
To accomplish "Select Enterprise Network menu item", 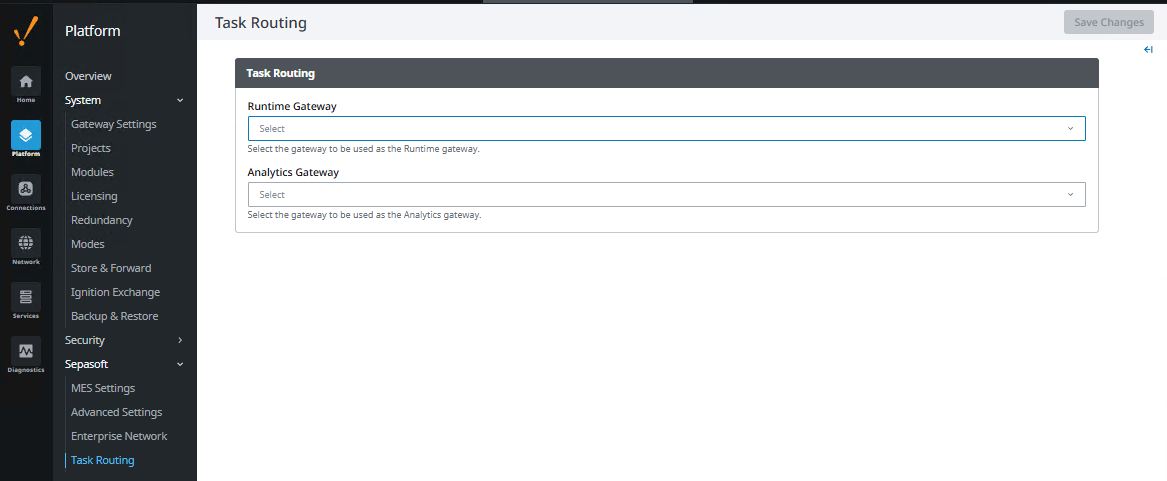I will tap(118, 436).
